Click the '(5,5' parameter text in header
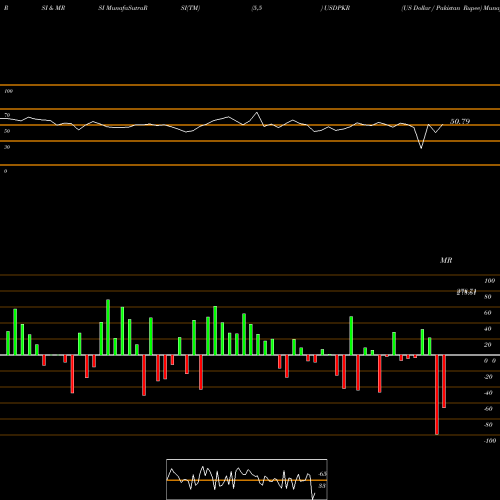The height and width of the screenshot is (500, 500). (x=257, y=8)
